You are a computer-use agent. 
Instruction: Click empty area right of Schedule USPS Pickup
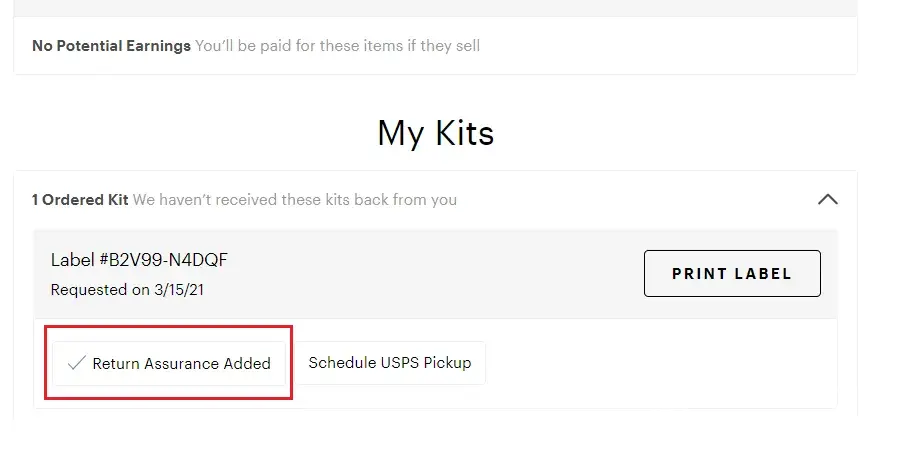660,363
